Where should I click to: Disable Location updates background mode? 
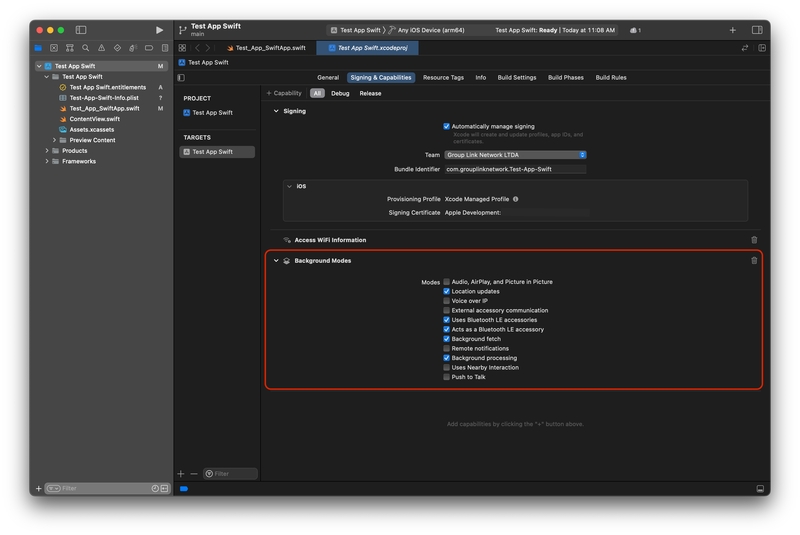pos(447,291)
